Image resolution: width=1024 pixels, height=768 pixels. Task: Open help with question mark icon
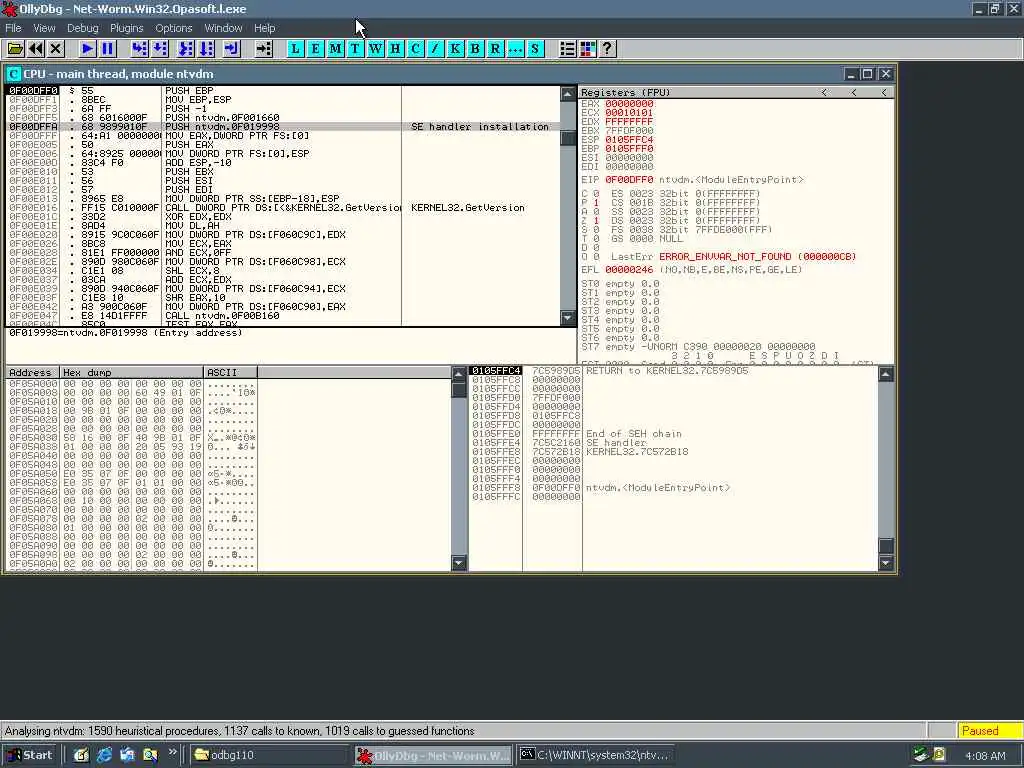click(607, 48)
